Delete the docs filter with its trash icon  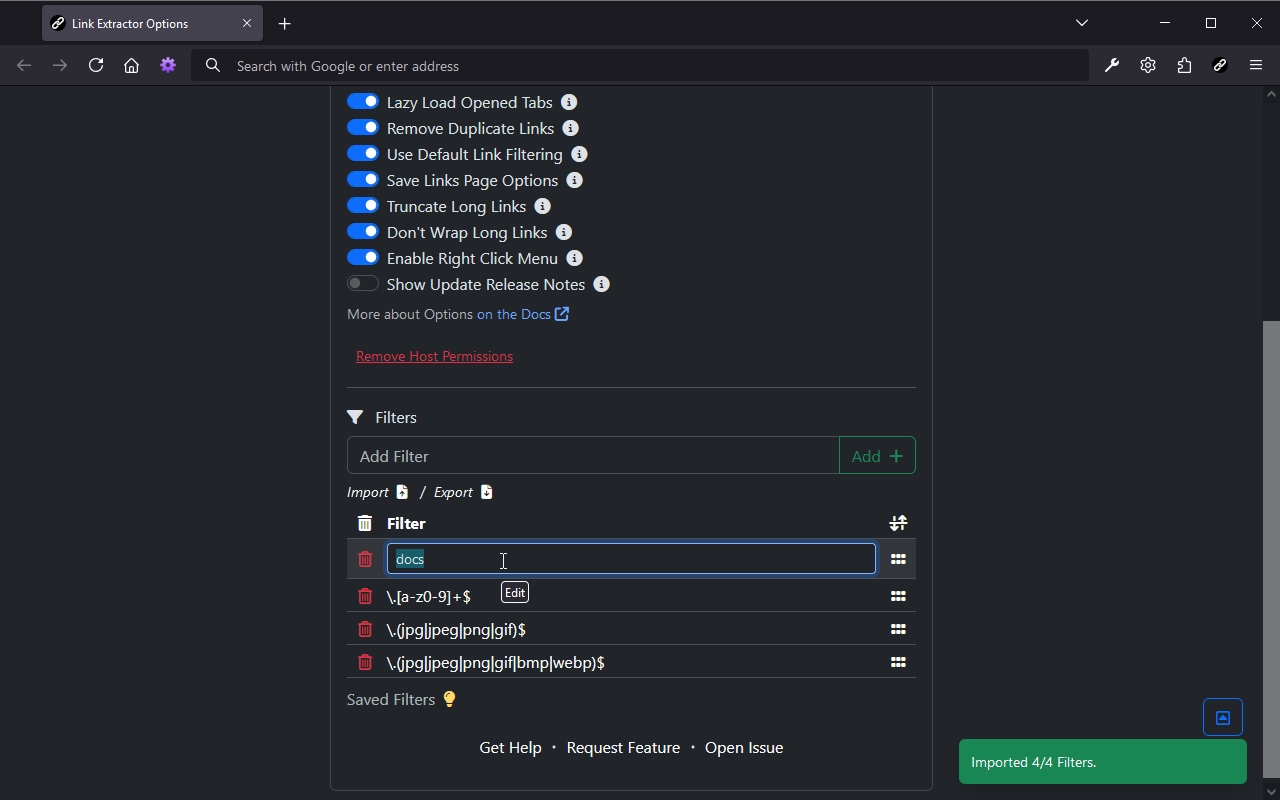(x=366, y=559)
